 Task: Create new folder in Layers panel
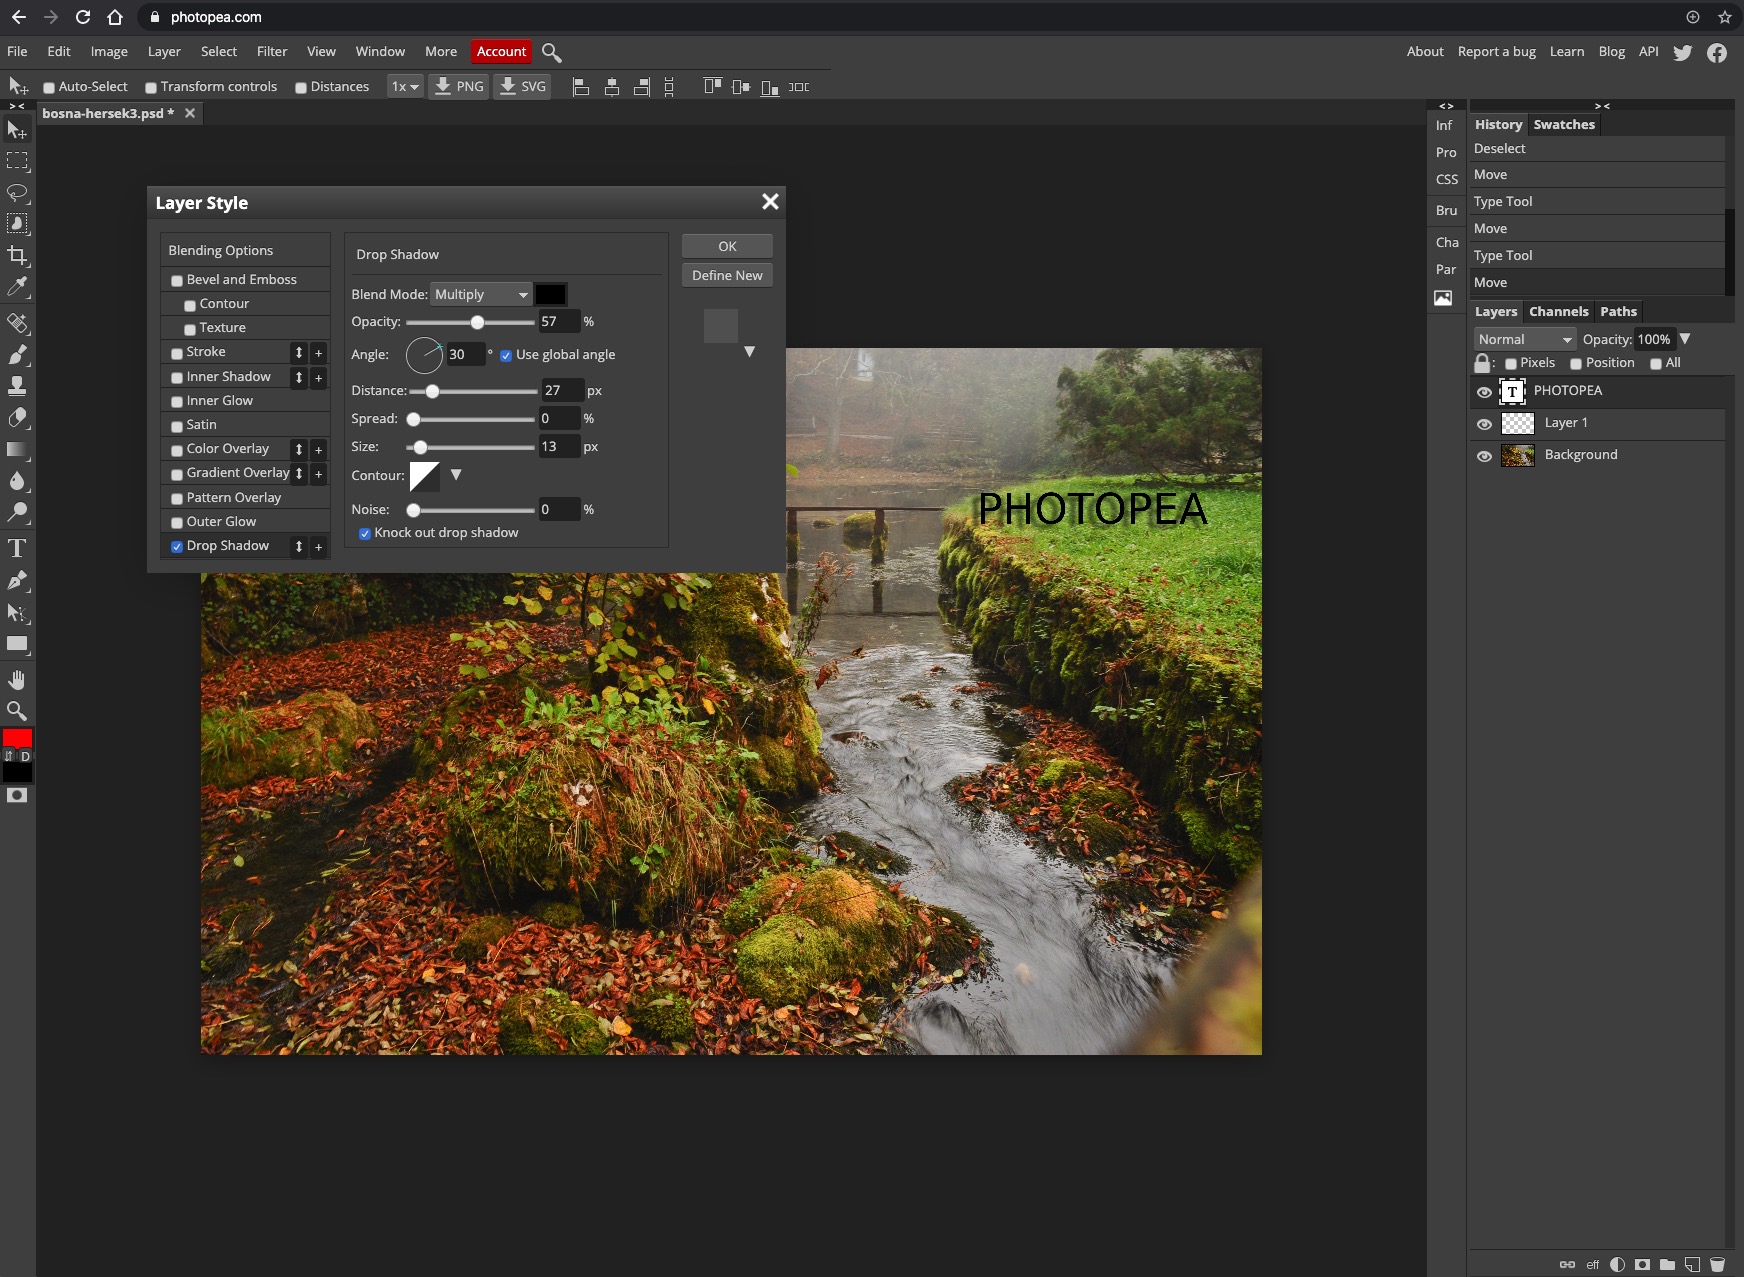coord(1667,1264)
